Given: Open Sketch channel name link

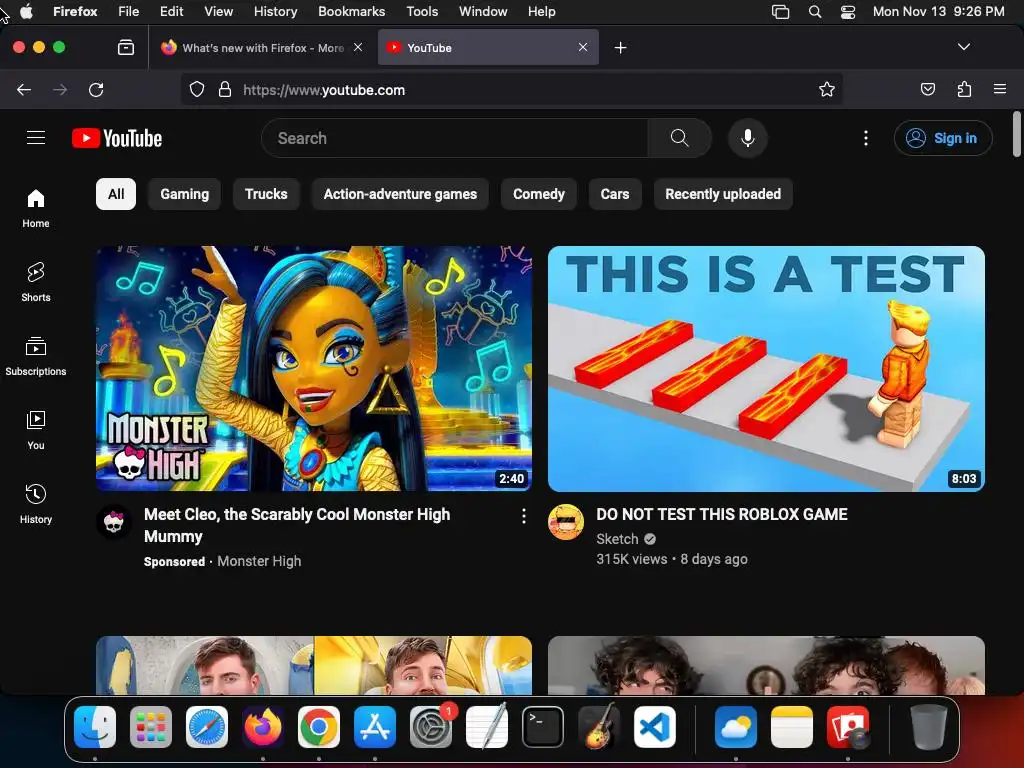Looking at the screenshot, I should click(x=617, y=539).
